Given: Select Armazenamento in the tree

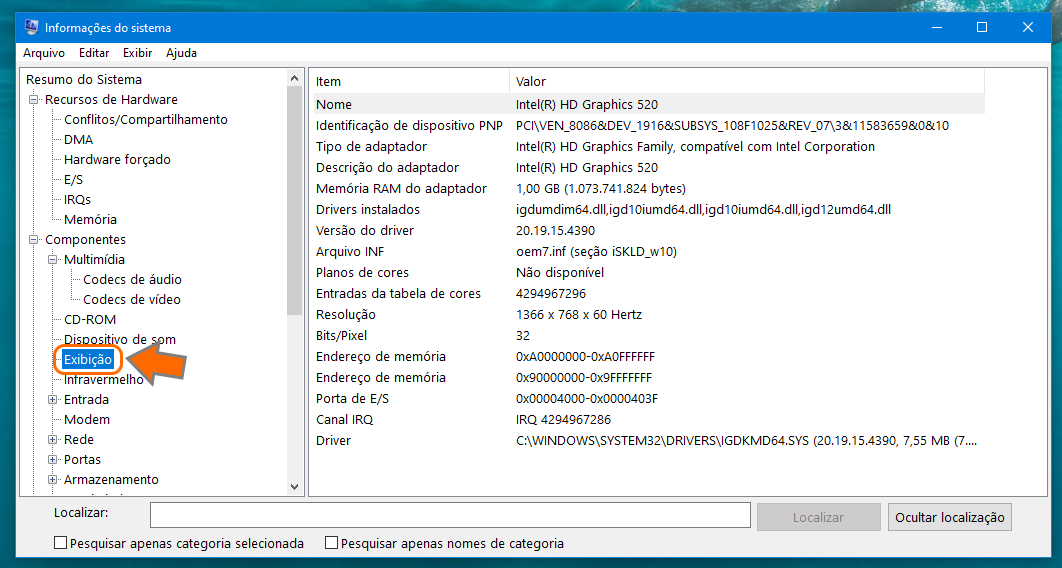Looking at the screenshot, I should click(111, 479).
